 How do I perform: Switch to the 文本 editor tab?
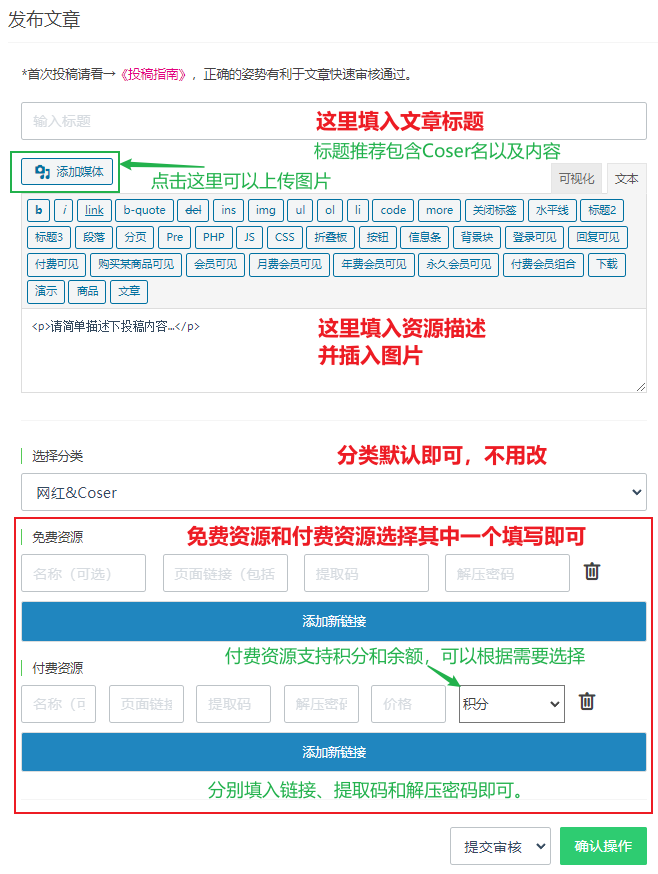coord(626,178)
